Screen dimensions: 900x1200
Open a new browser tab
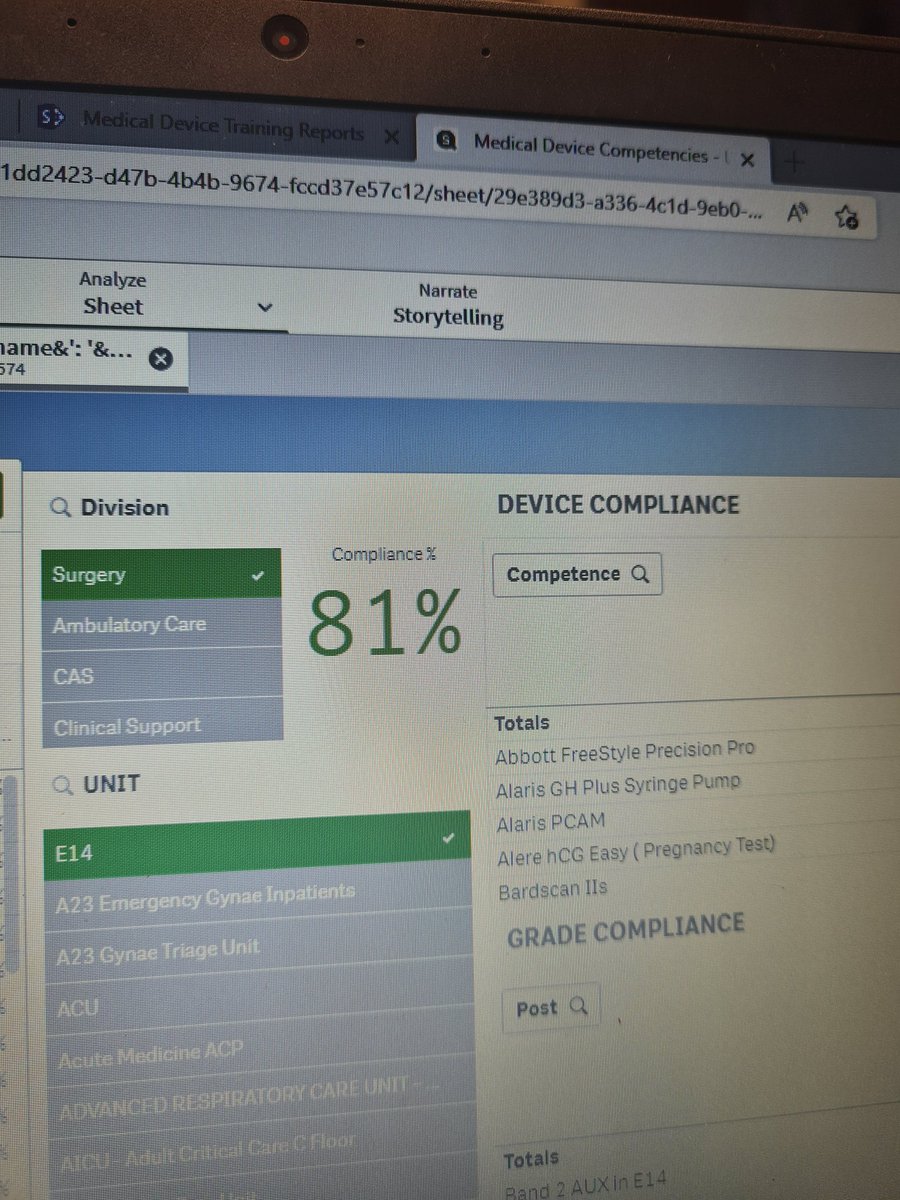(795, 161)
